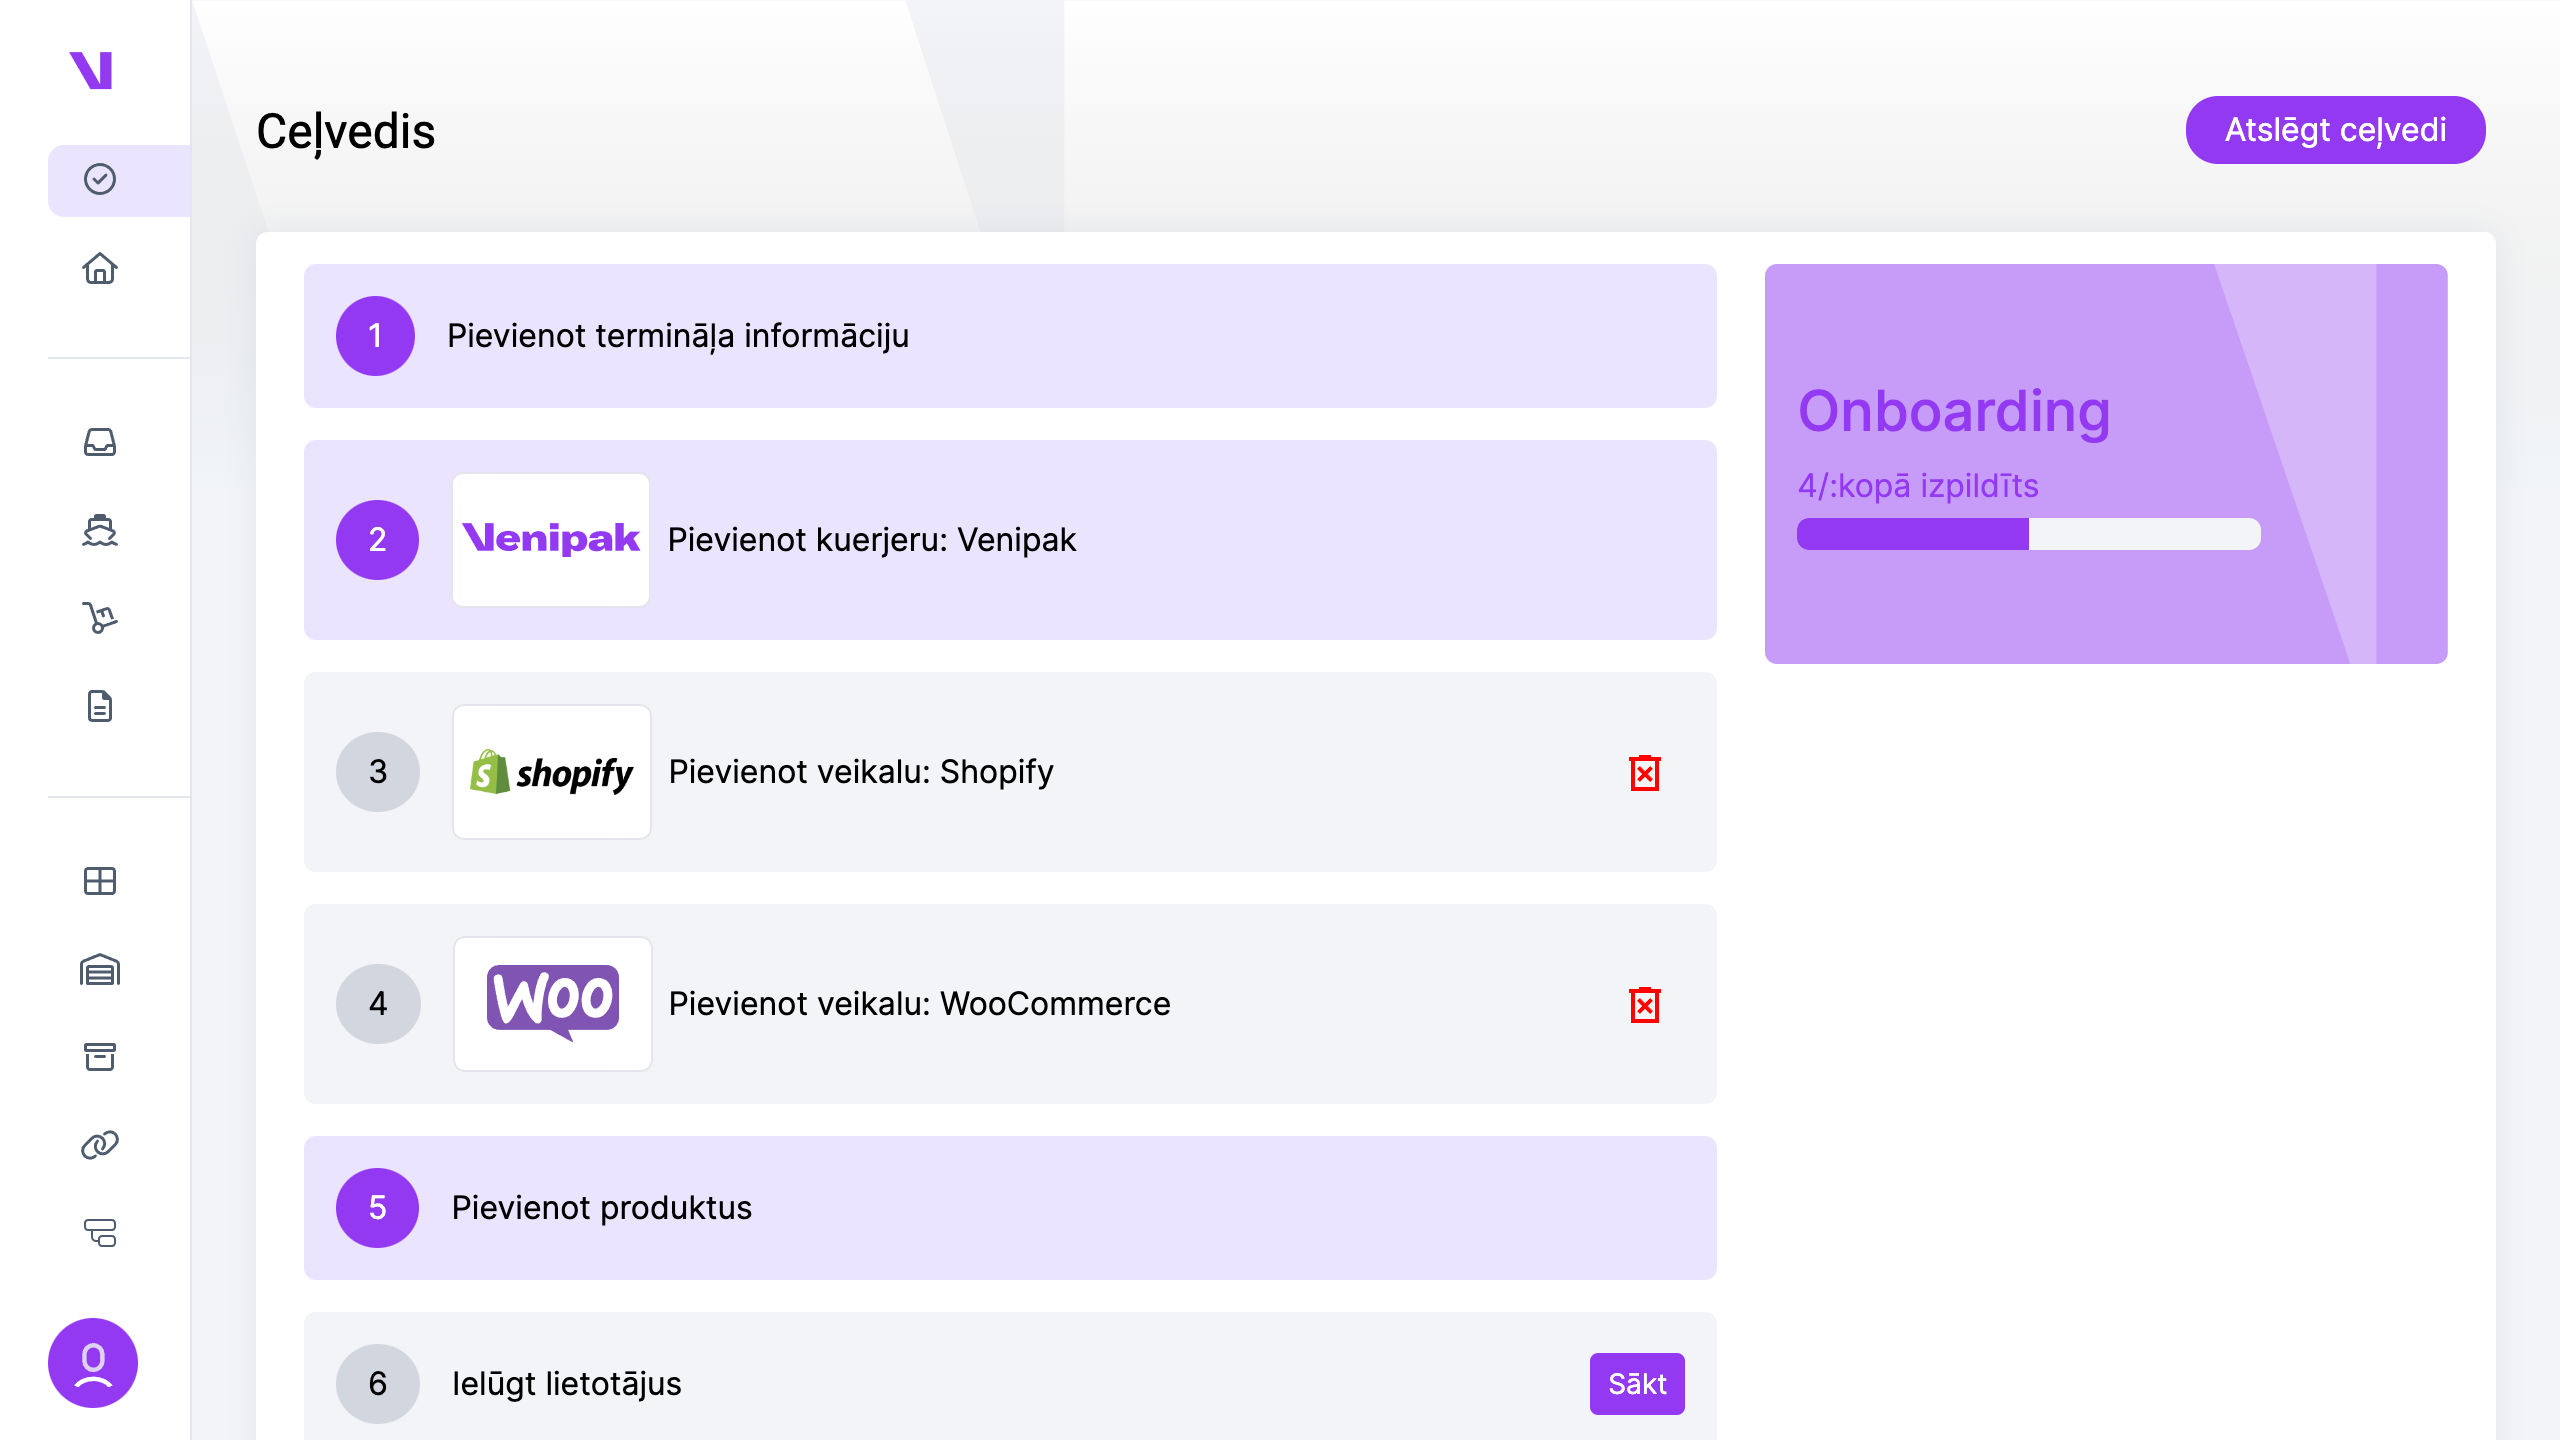This screenshot has height=1440, width=2560.
Task: Go to home icon in sidebar
Action: click(100, 268)
